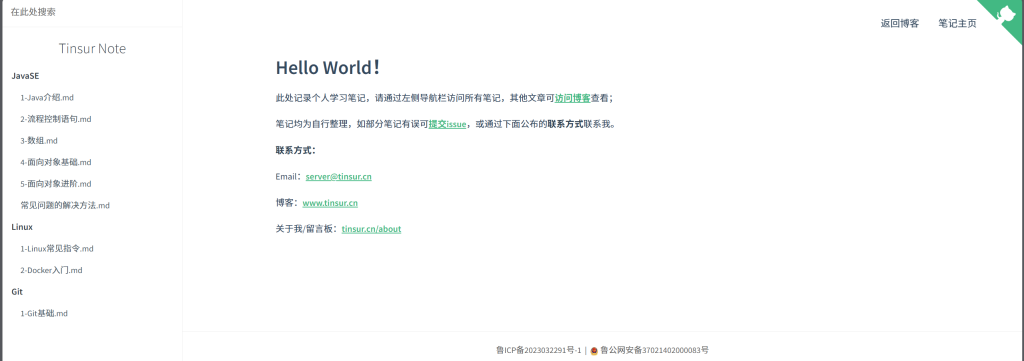Open 2-流程控制语句.md note
The width and height of the screenshot is (1024, 361).
56,119
